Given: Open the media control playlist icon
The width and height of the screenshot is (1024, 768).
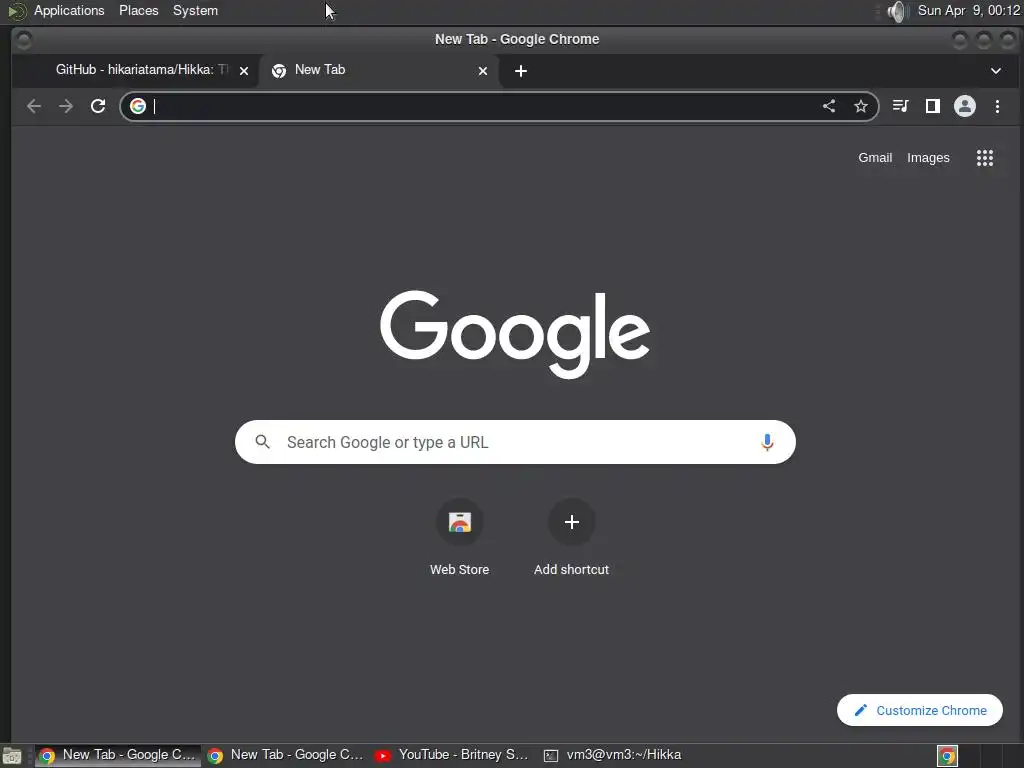Looking at the screenshot, I should pyautogui.click(x=901, y=106).
